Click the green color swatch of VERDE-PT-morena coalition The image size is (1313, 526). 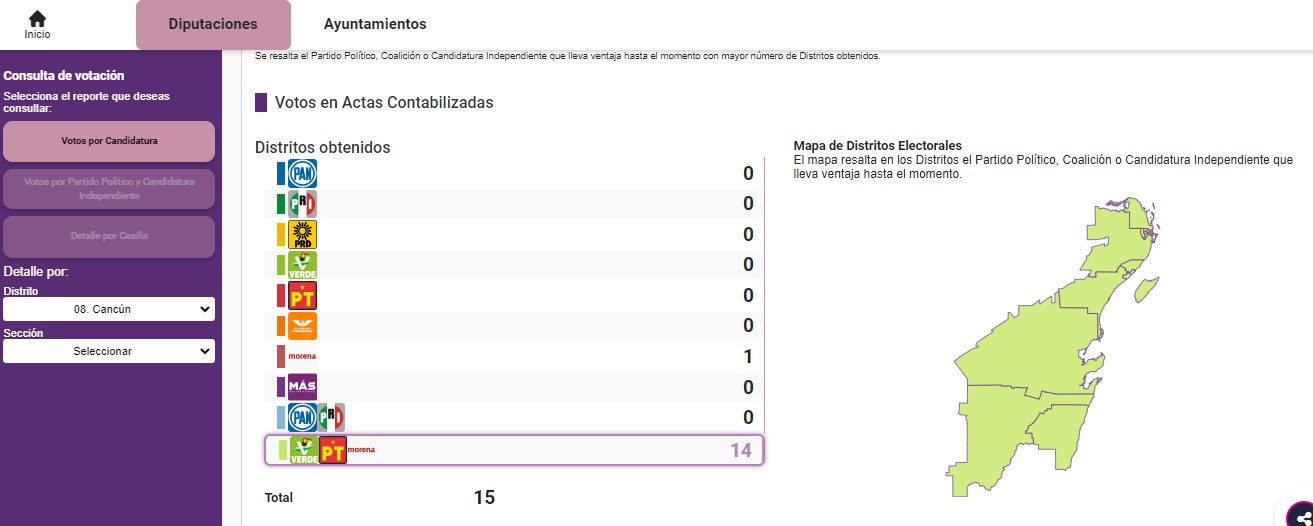(x=282, y=450)
